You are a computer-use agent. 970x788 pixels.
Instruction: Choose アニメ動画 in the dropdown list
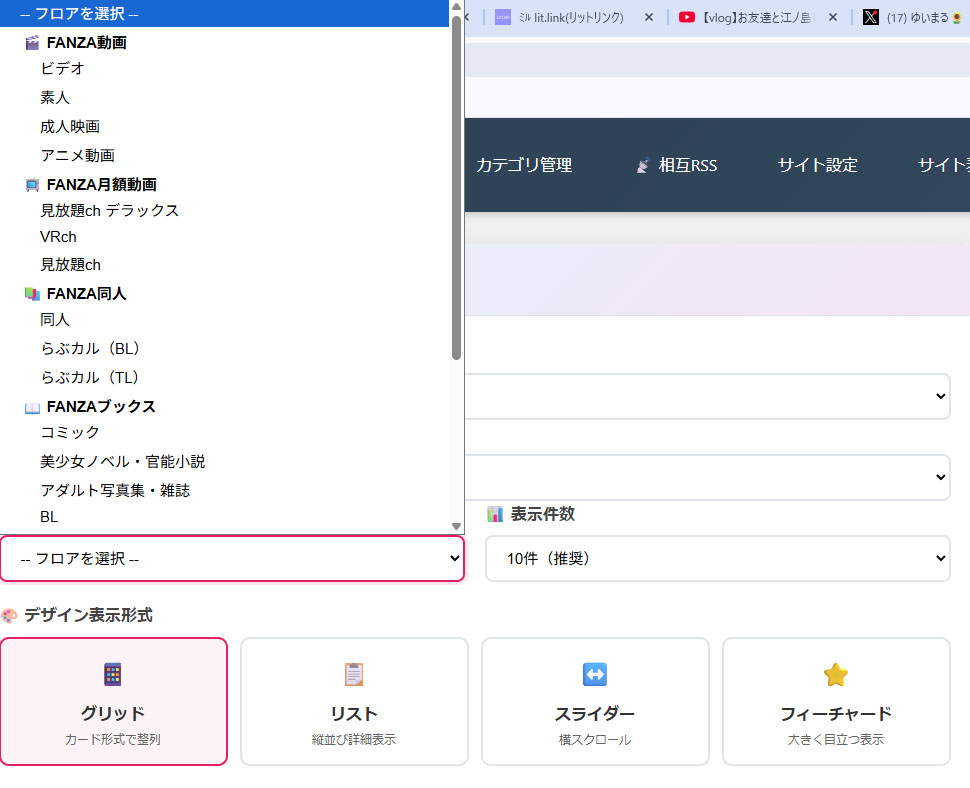click(x=77, y=155)
